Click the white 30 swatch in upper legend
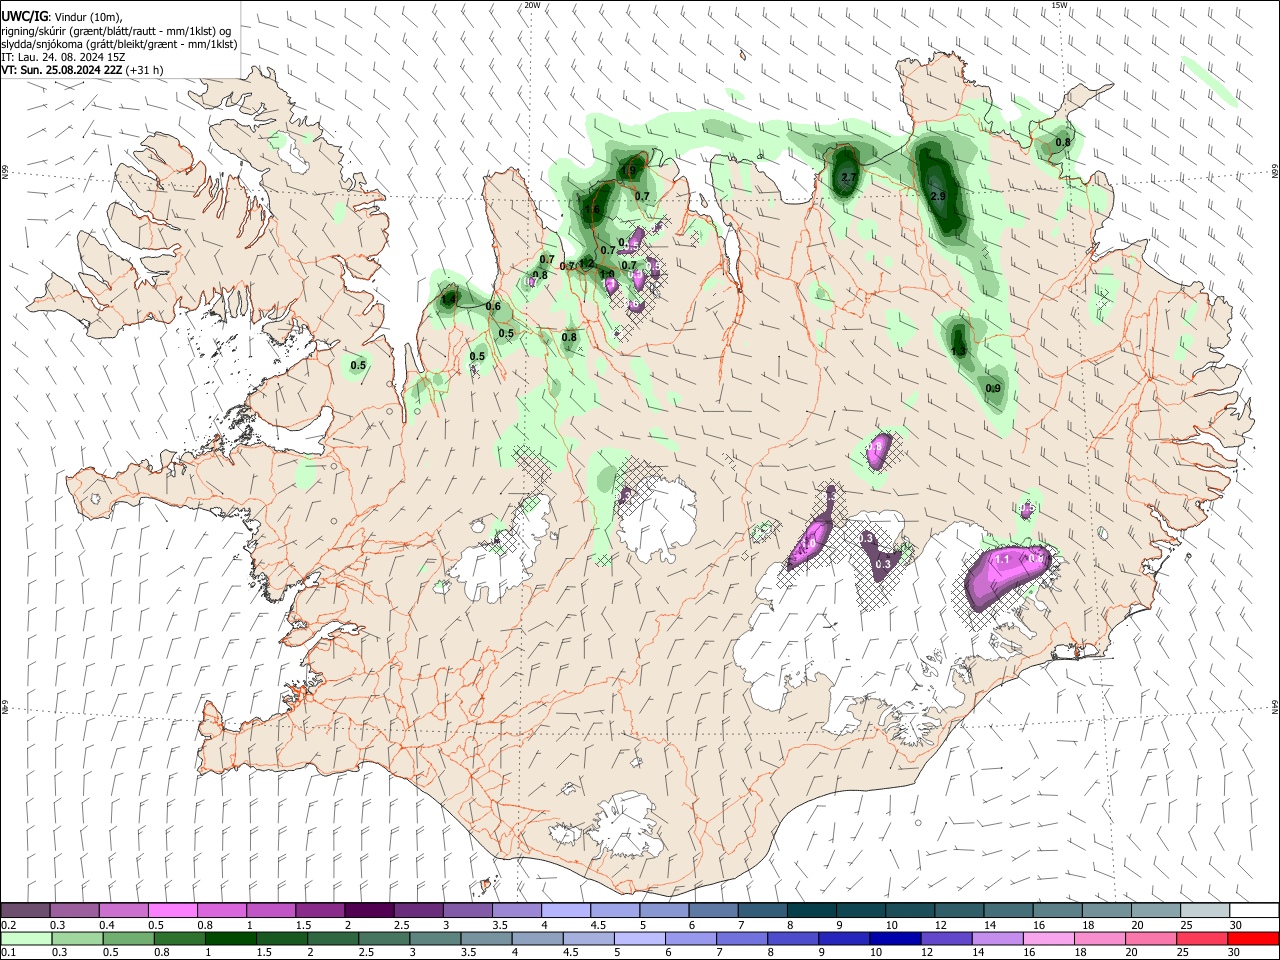This screenshot has width=1280, height=960. 1254,911
